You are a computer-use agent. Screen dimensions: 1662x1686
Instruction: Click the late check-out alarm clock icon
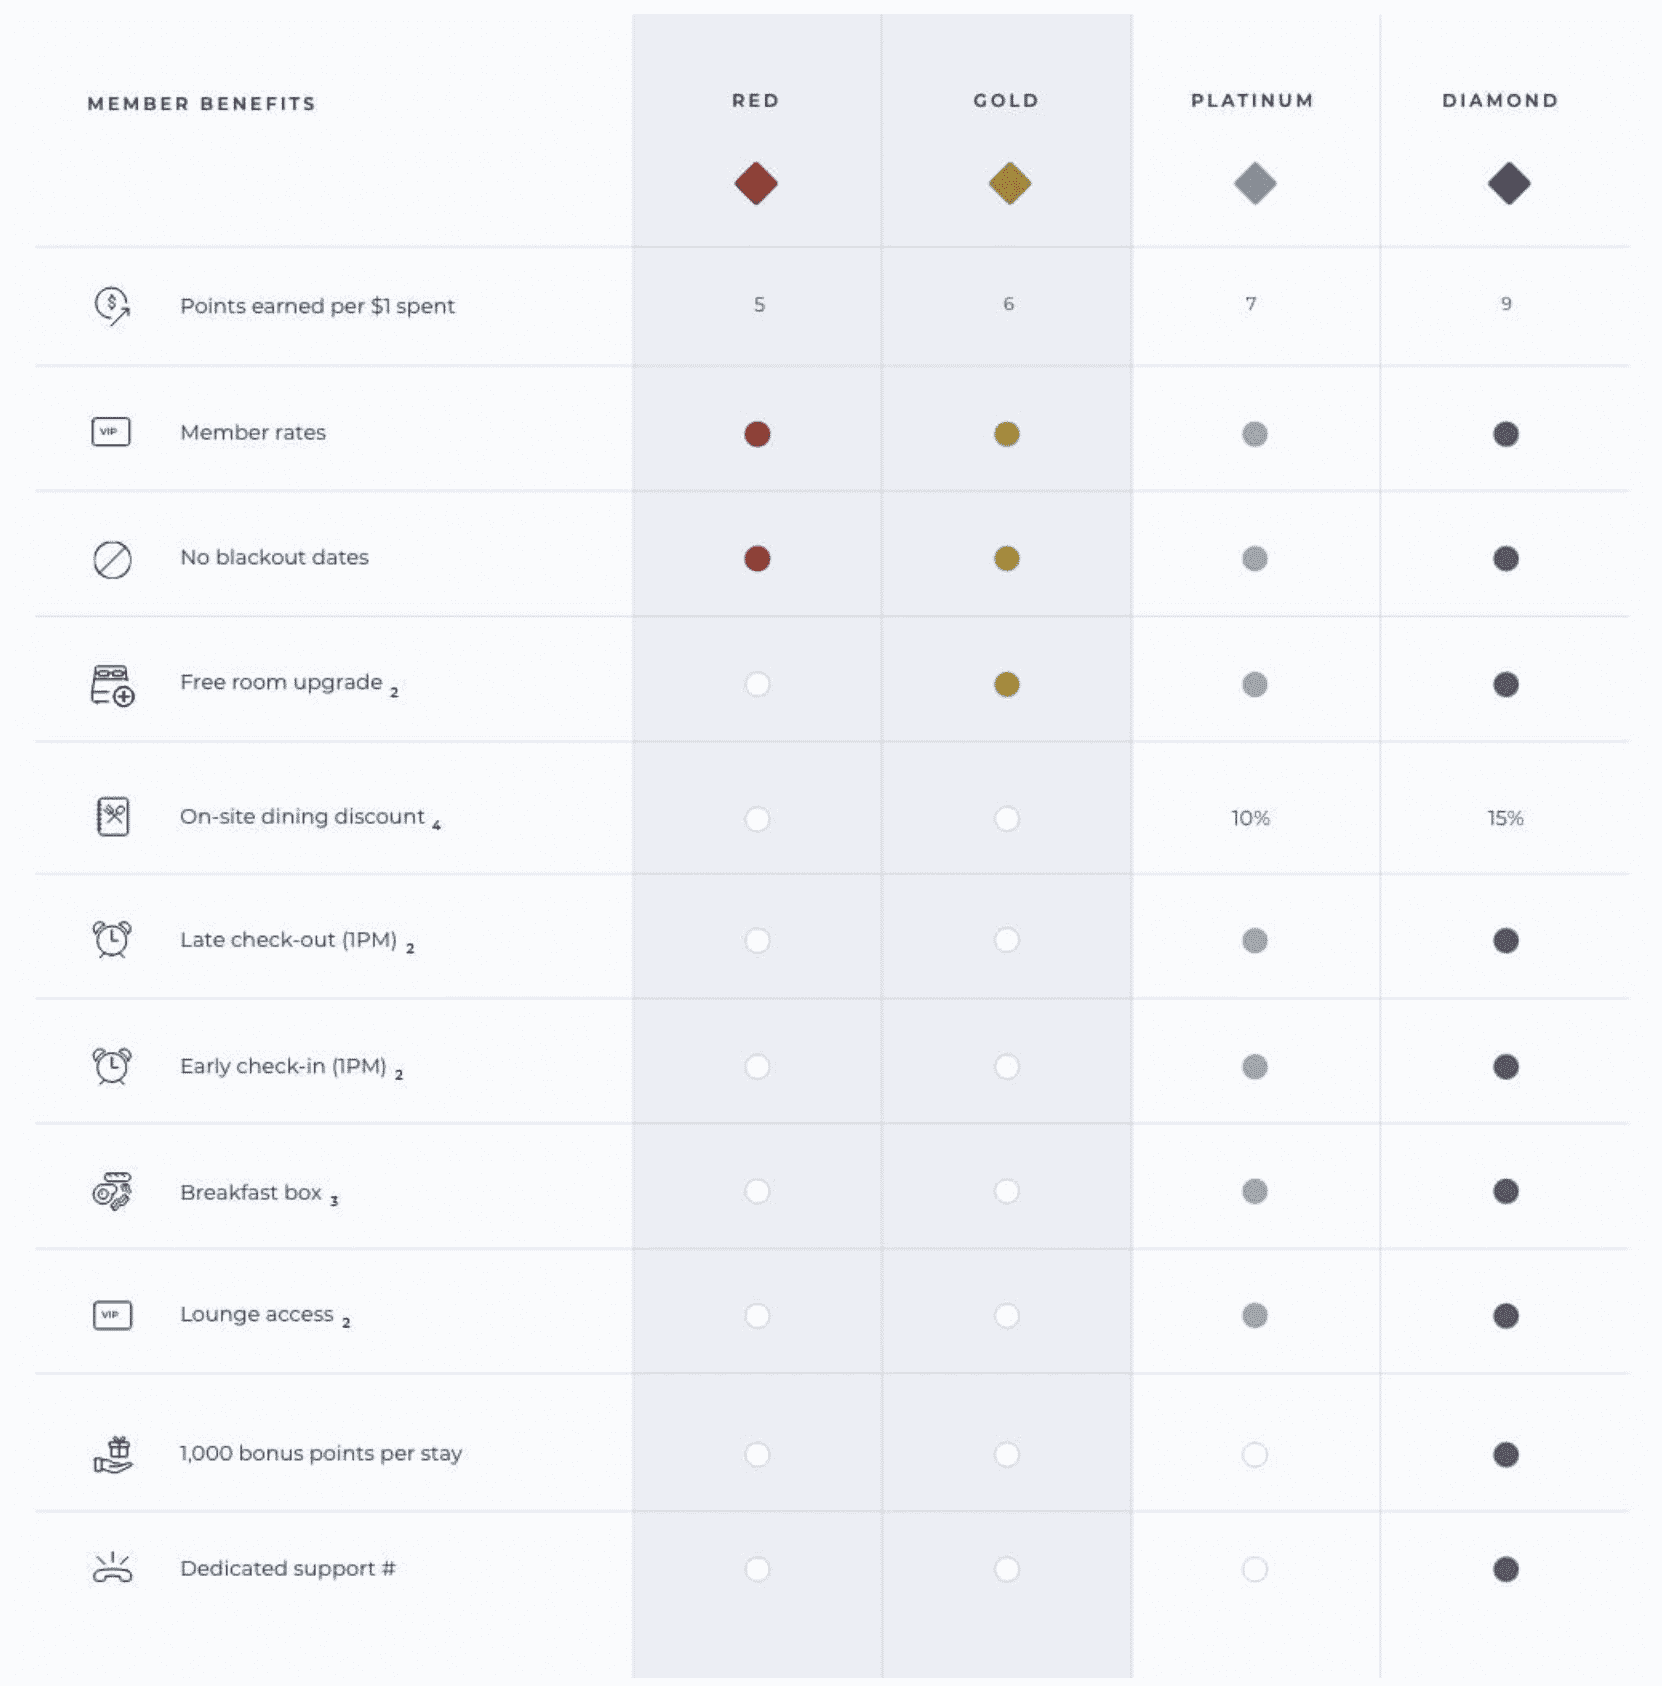pos(112,940)
